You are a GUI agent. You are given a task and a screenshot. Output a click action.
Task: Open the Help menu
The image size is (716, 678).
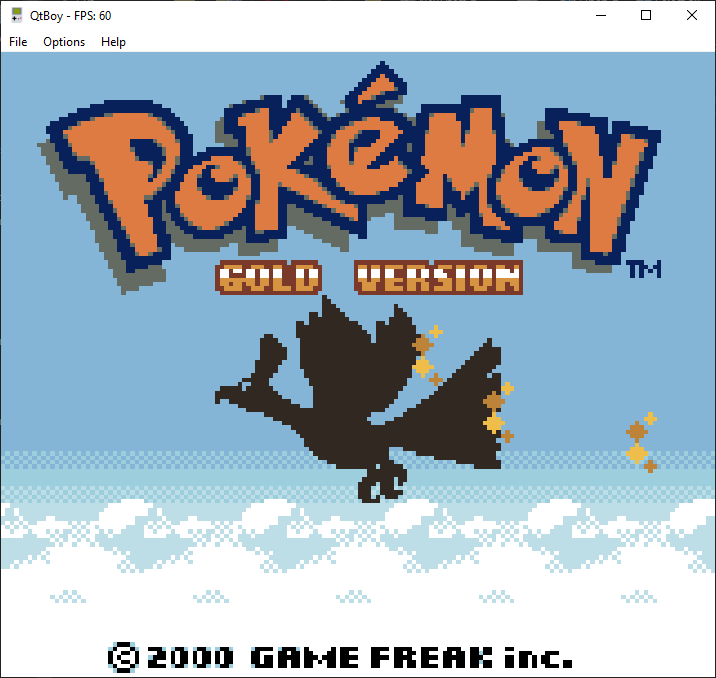coord(113,42)
